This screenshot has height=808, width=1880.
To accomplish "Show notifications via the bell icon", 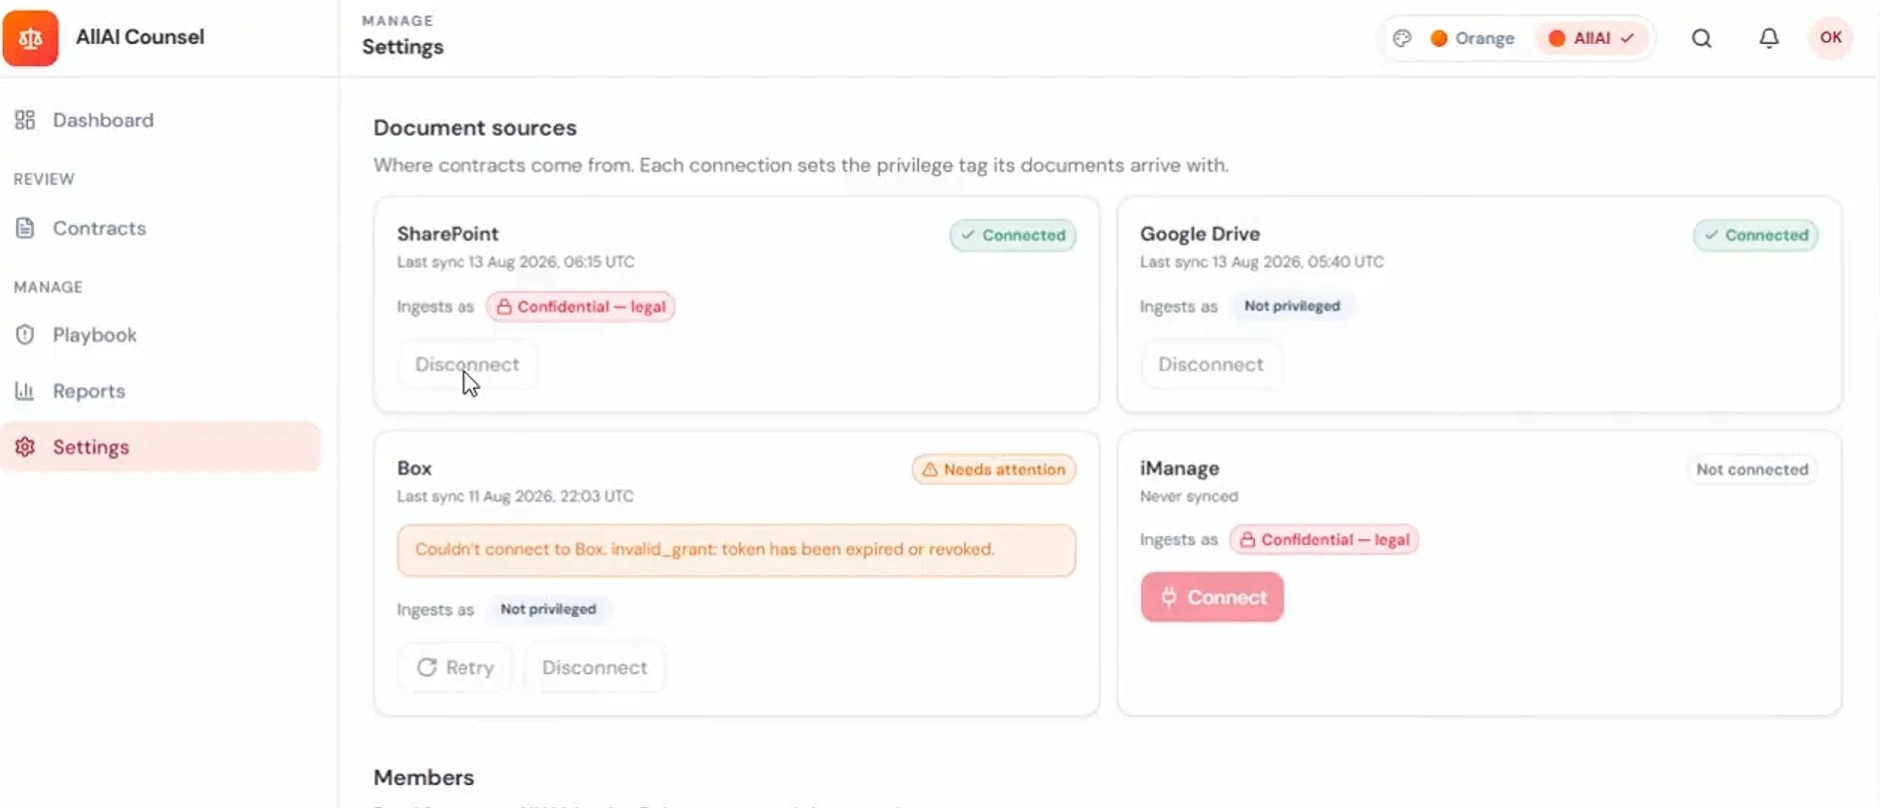I will (1769, 38).
